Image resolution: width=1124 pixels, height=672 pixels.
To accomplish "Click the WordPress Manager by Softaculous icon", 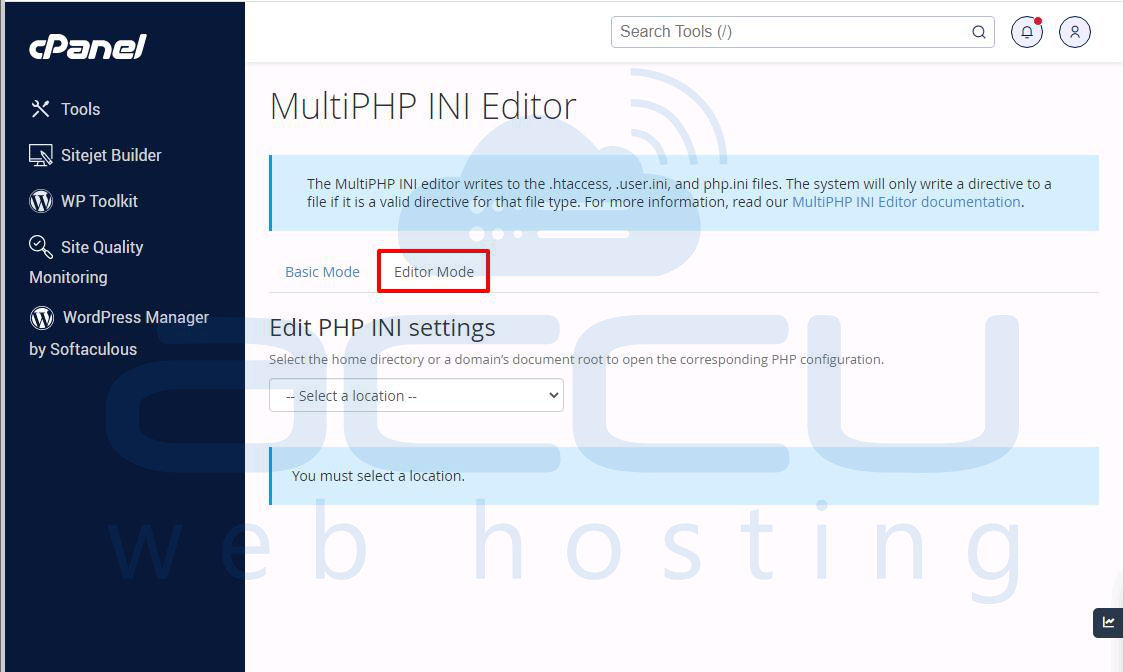I will point(42,317).
